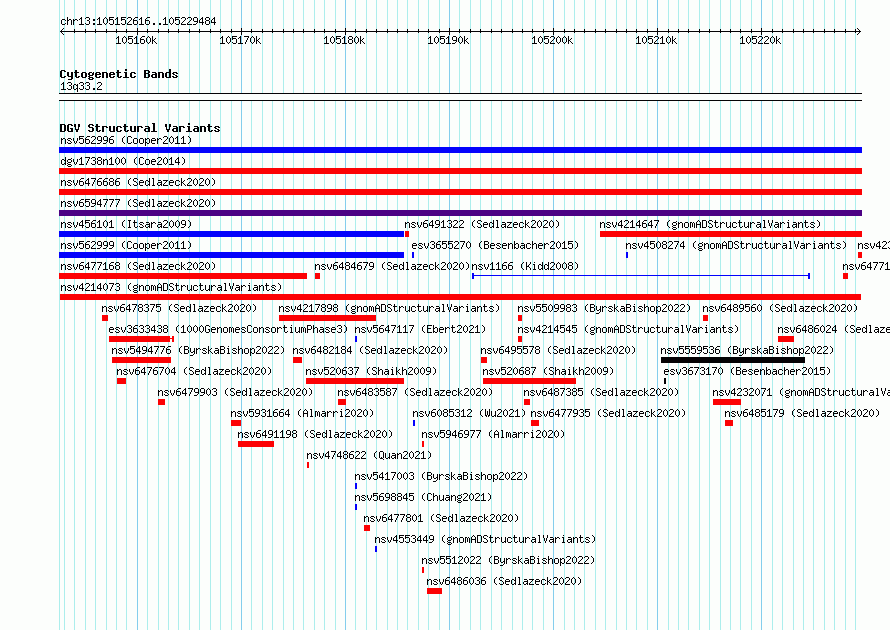Click the long red bar under nsv4214073
890x630 pixels.
(x=460, y=297)
